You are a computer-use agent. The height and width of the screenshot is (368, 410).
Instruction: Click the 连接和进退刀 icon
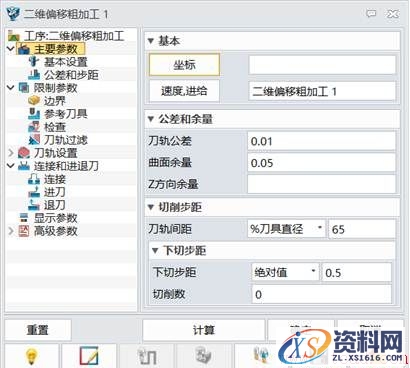click(24, 166)
